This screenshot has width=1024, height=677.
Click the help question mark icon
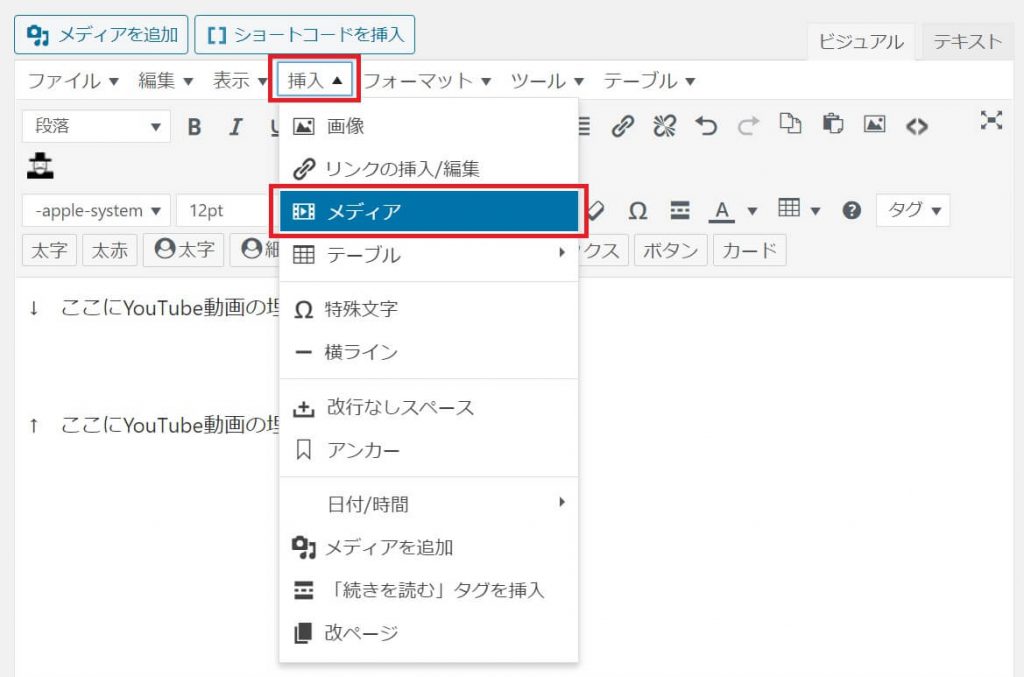click(x=852, y=210)
